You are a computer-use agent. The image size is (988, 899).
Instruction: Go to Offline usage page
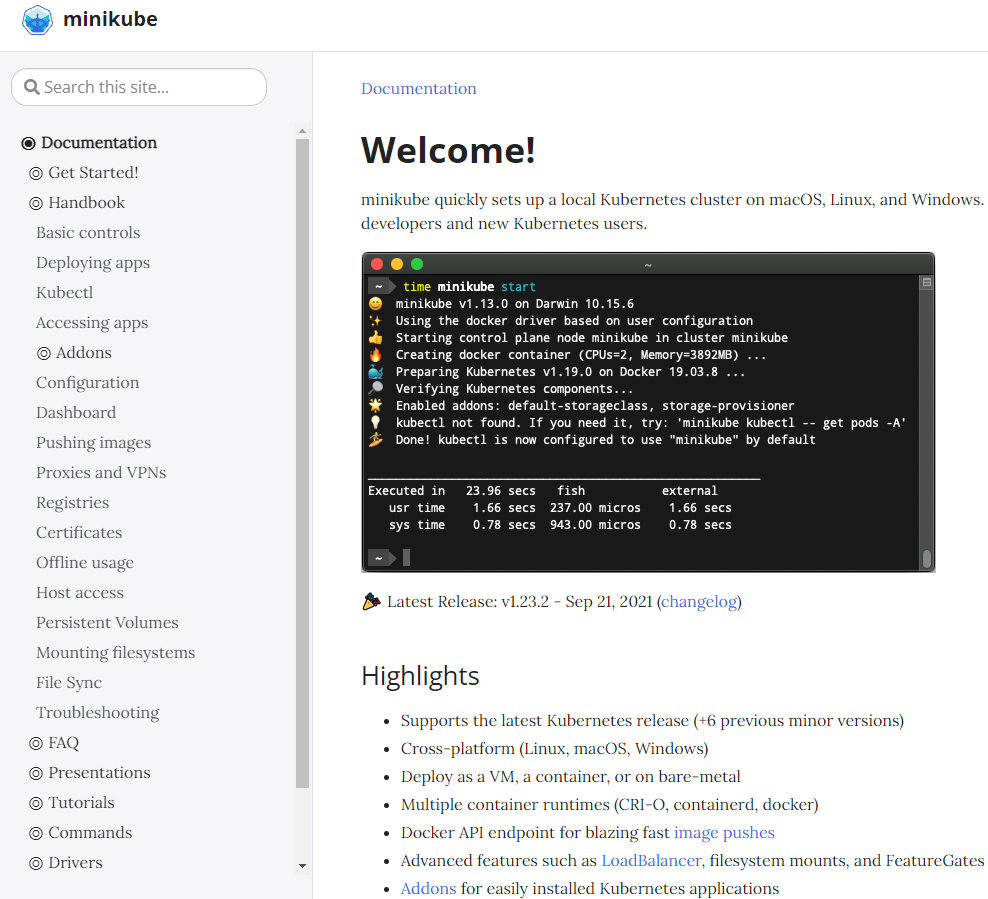click(x=85, y=563)
